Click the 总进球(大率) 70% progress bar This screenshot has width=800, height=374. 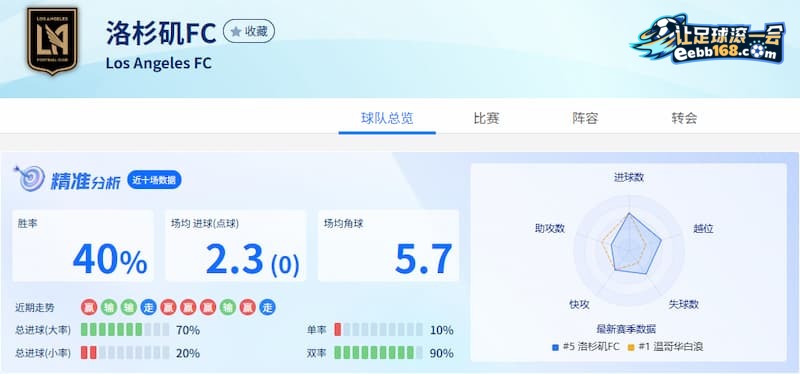tap(125, 330)
